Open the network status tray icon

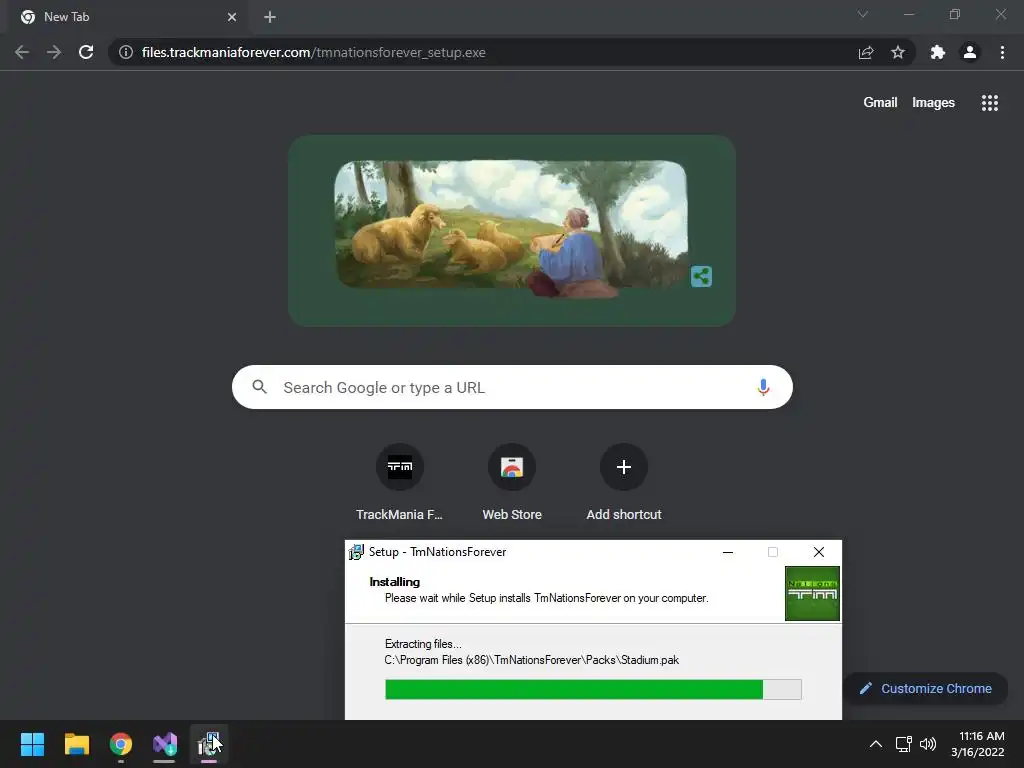click(903, 744)
